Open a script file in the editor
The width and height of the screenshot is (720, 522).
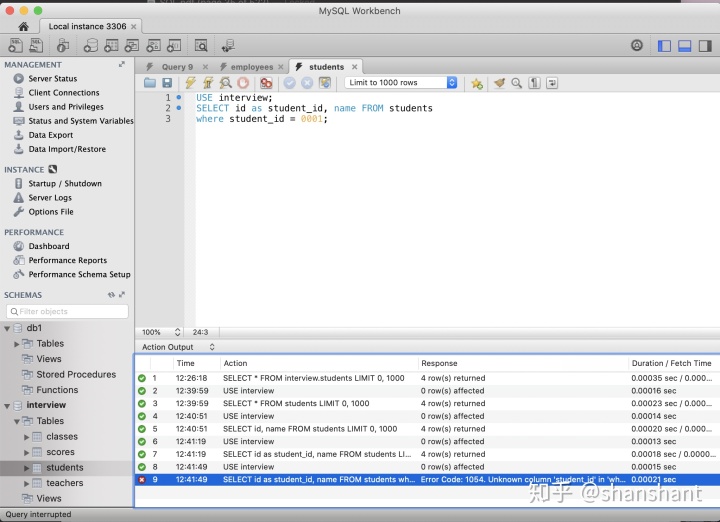point(150,83)
